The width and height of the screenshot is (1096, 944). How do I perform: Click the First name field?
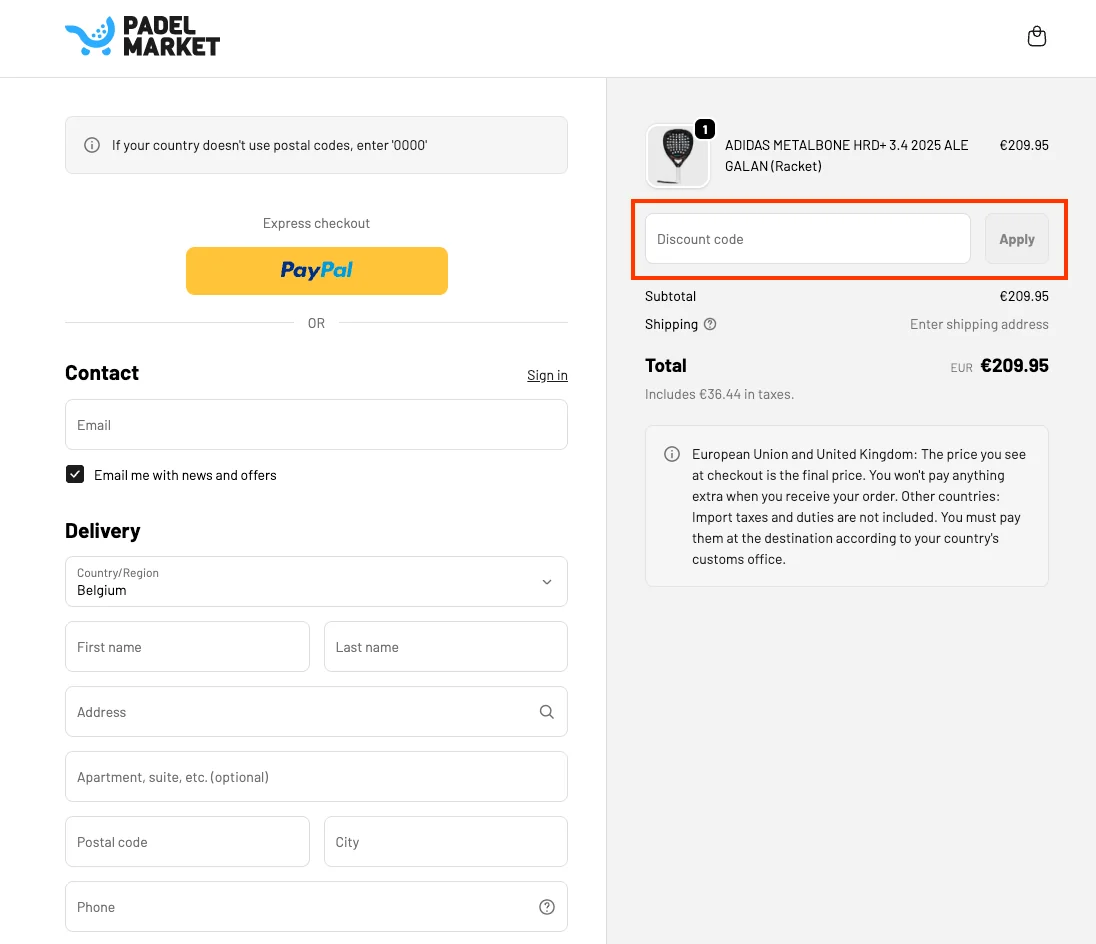(187, 647)
